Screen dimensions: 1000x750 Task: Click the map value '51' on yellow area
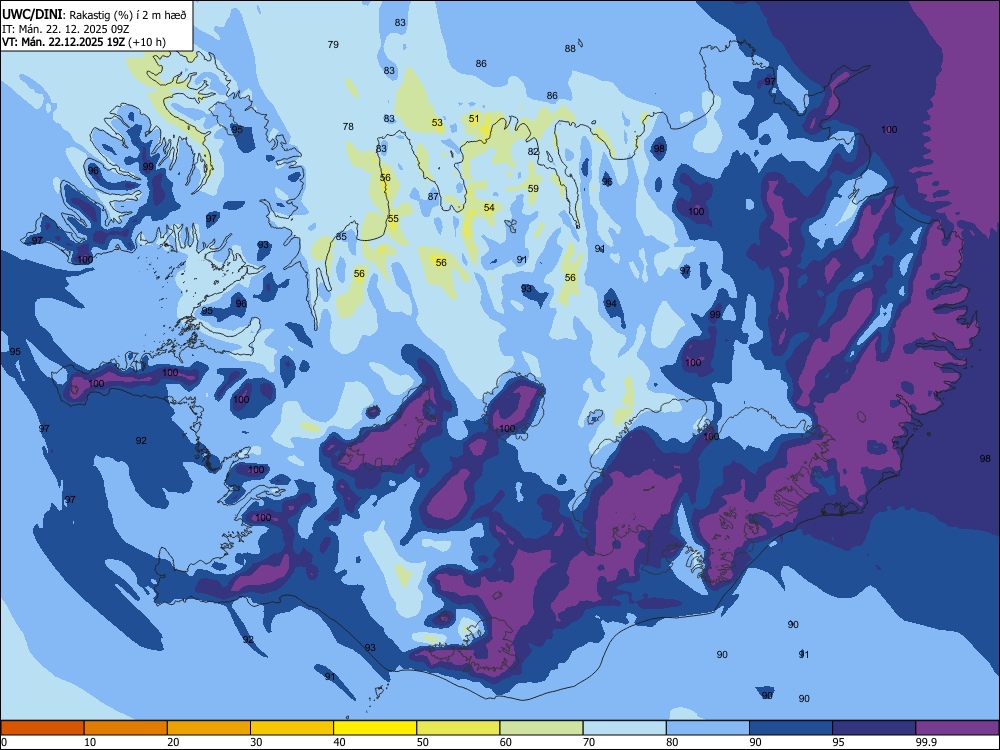tap(474, 119)
